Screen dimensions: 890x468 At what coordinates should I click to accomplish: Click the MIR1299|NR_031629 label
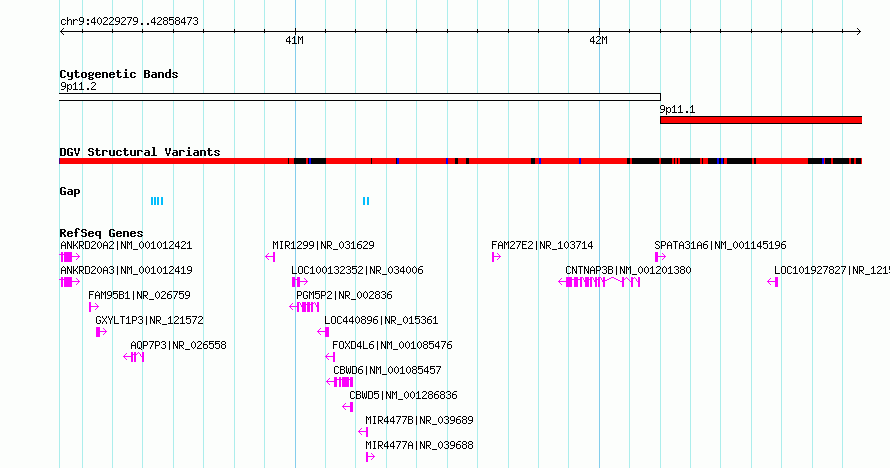point(324,245)
